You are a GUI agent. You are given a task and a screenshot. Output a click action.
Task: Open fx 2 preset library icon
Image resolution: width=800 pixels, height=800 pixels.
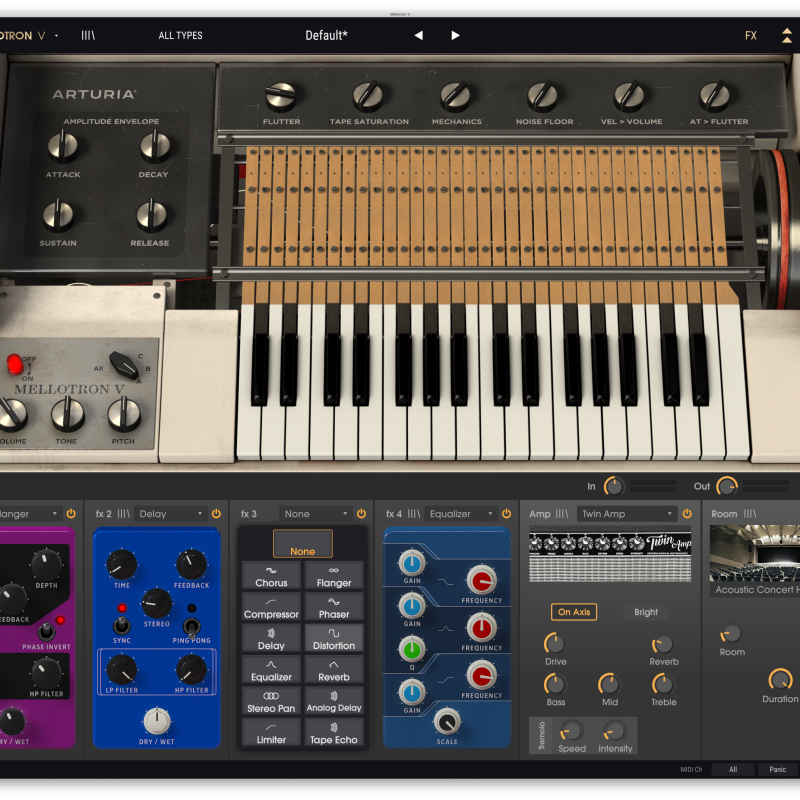[x=123, y=514]
